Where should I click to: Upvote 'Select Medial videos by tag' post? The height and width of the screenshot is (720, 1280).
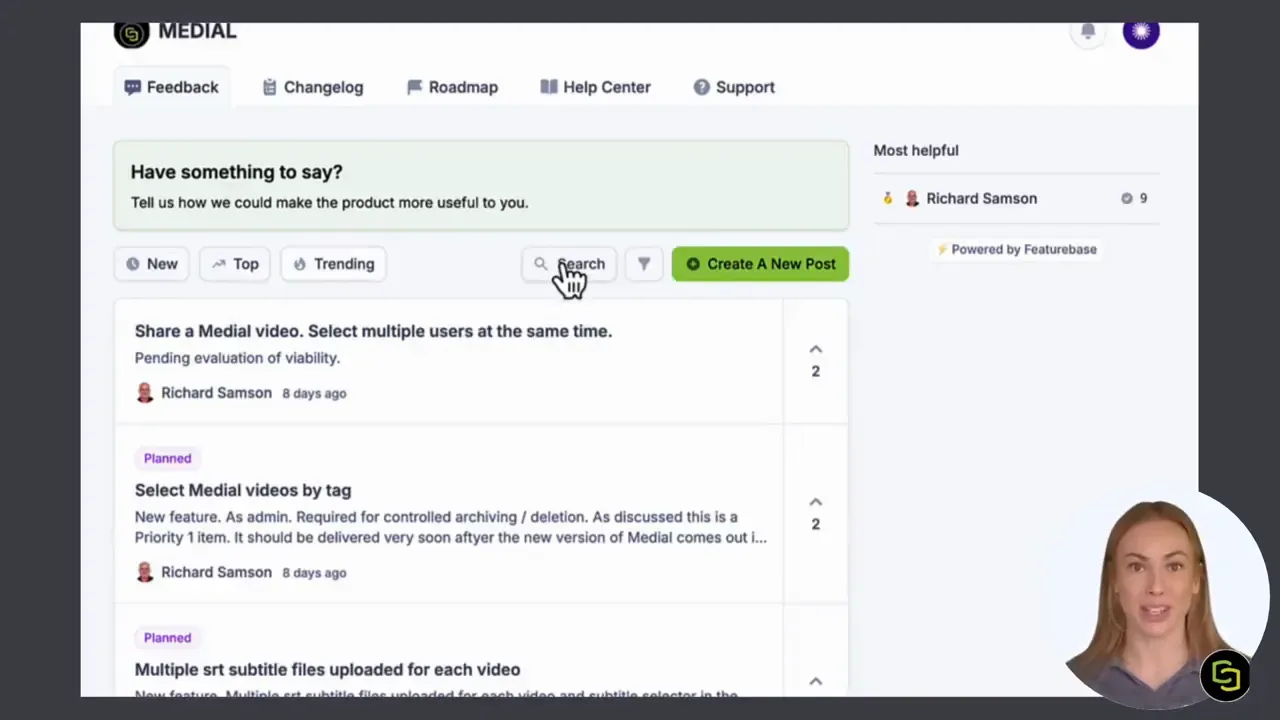click(x=815, y=513)
